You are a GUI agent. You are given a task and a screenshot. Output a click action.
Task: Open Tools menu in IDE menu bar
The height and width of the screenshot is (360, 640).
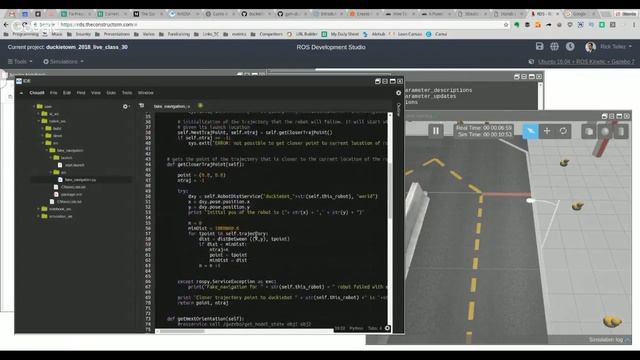point(127,93)
